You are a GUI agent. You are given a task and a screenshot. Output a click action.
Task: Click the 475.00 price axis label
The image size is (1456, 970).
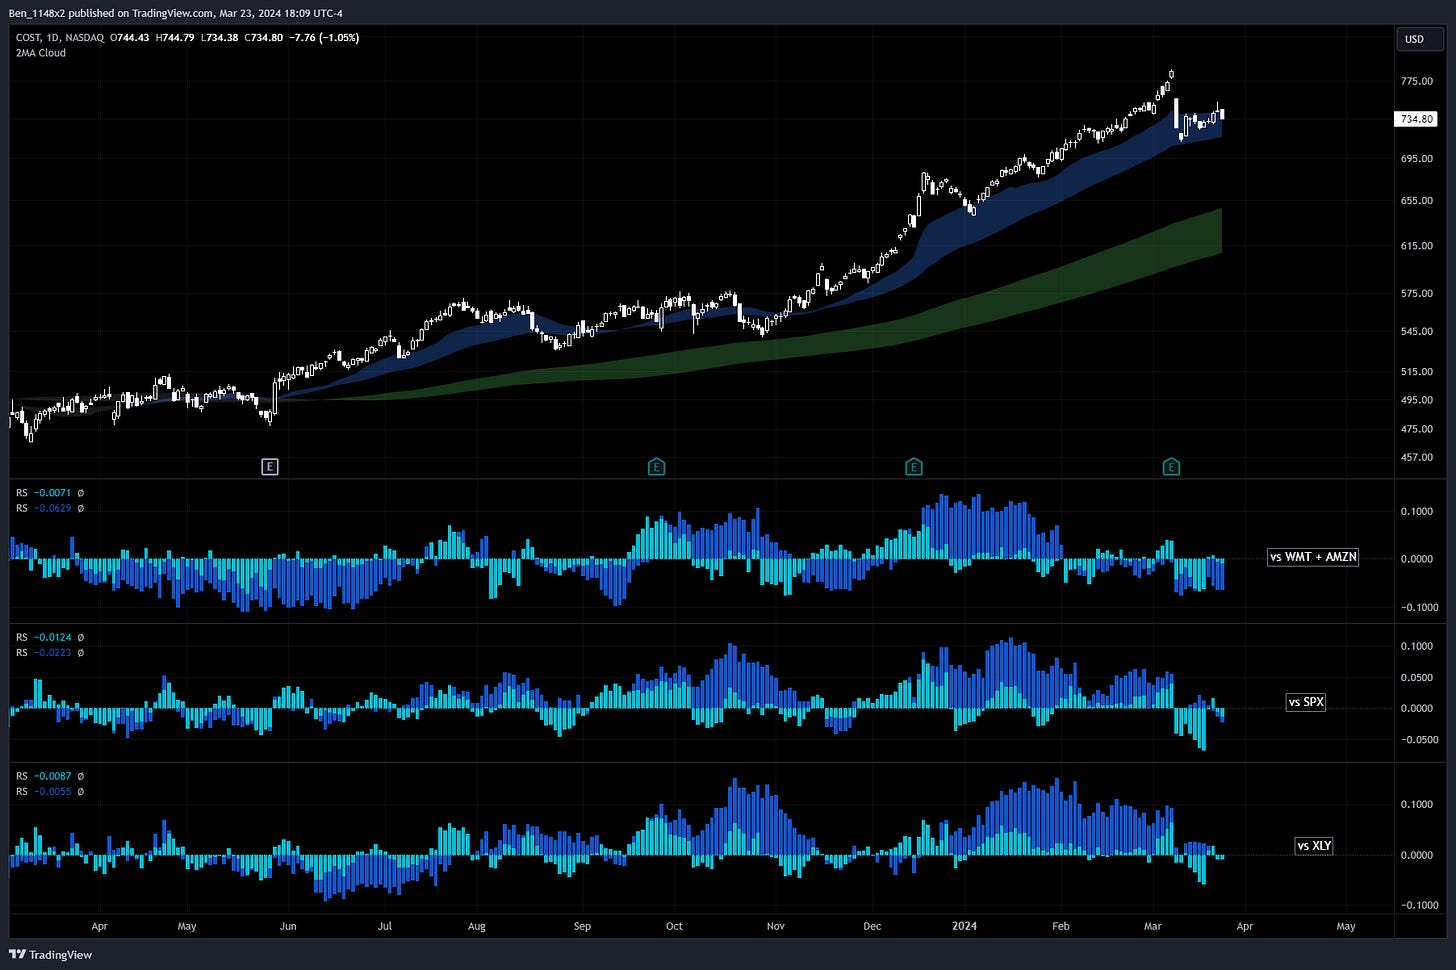coord(1417,429)
